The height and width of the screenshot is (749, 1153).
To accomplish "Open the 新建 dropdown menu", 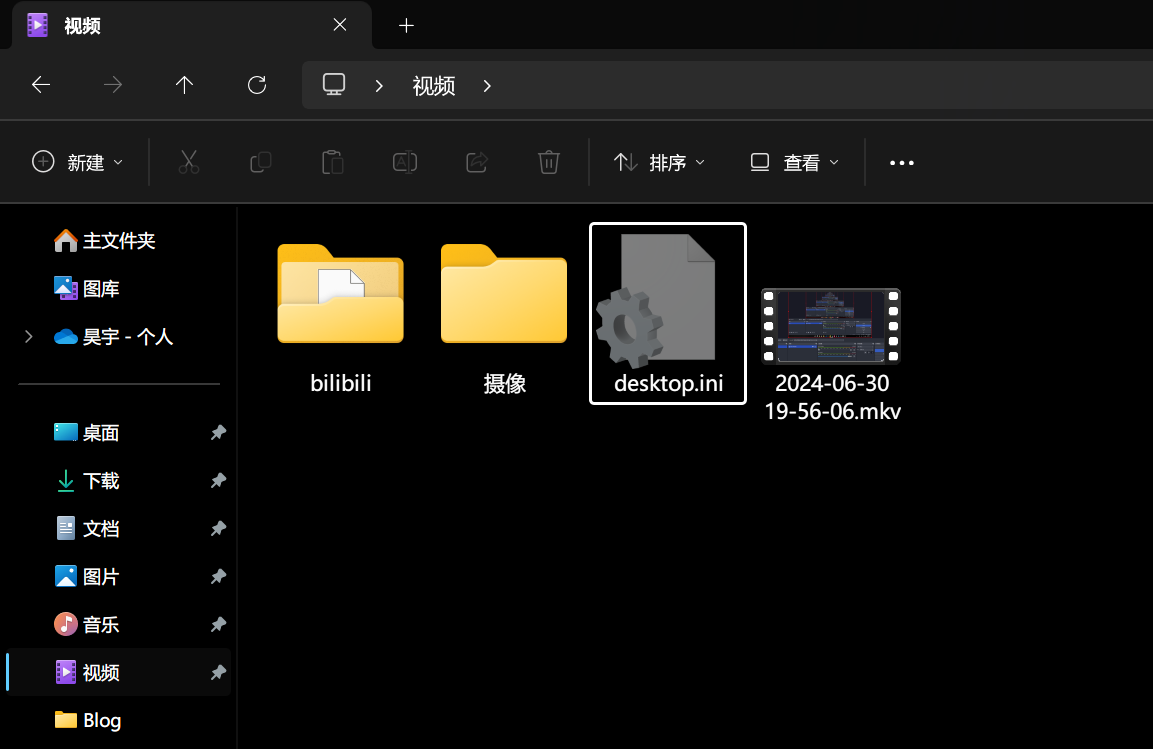I will click(78, 162).
